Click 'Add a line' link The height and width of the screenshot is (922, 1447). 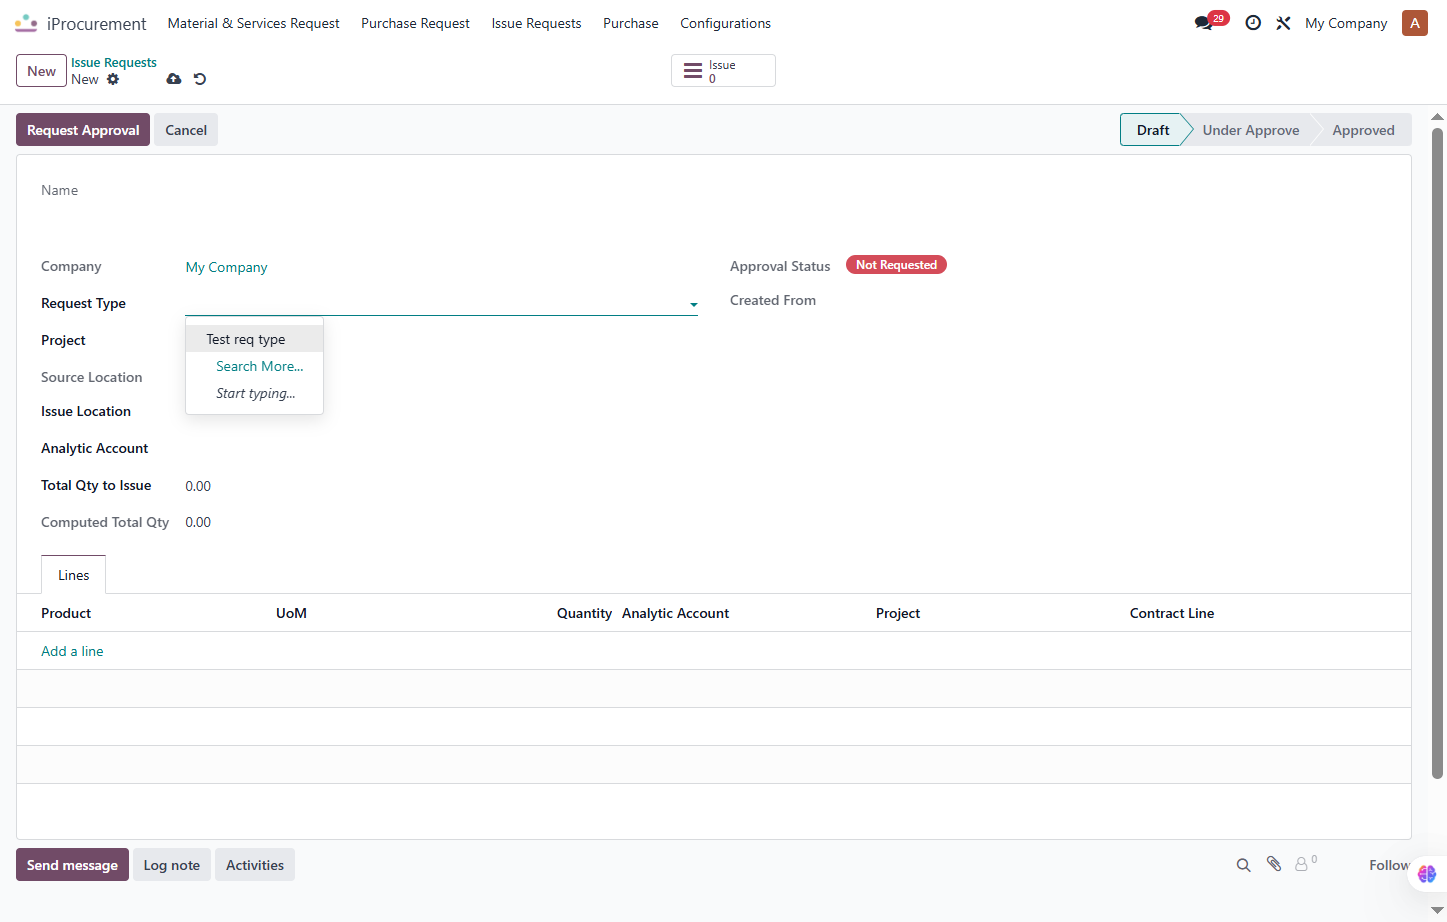(x=72, y=651)
